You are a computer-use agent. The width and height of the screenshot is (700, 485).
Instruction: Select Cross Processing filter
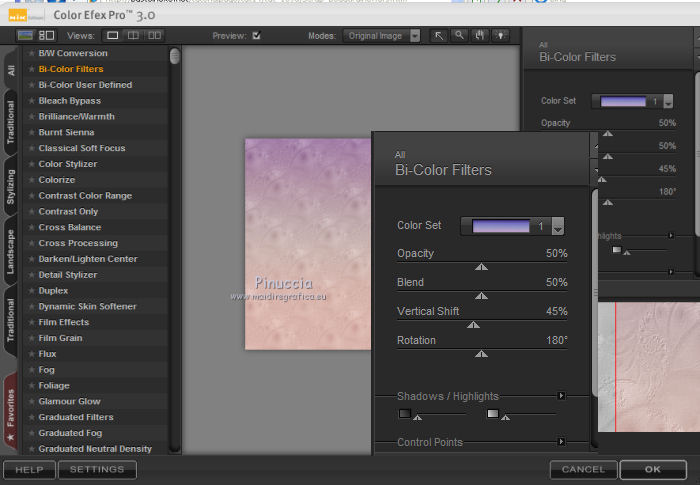(x=78, y=243)
